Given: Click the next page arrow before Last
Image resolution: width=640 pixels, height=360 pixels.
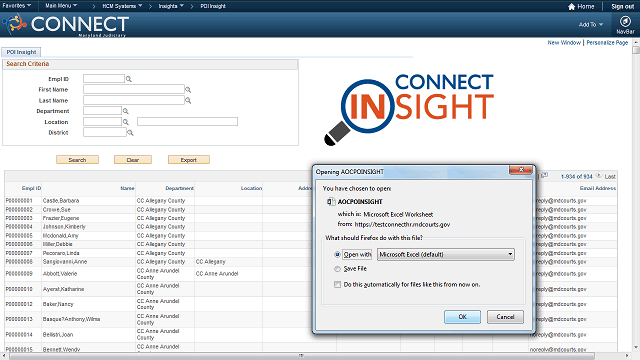Looking at the screenshot, I should (x=598, y=176).
